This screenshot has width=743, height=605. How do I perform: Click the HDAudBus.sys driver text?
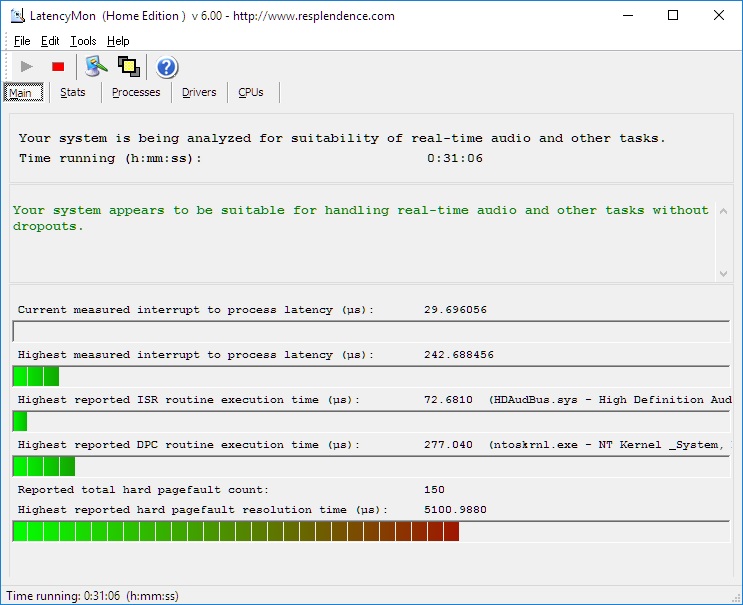tap(610, 400)
